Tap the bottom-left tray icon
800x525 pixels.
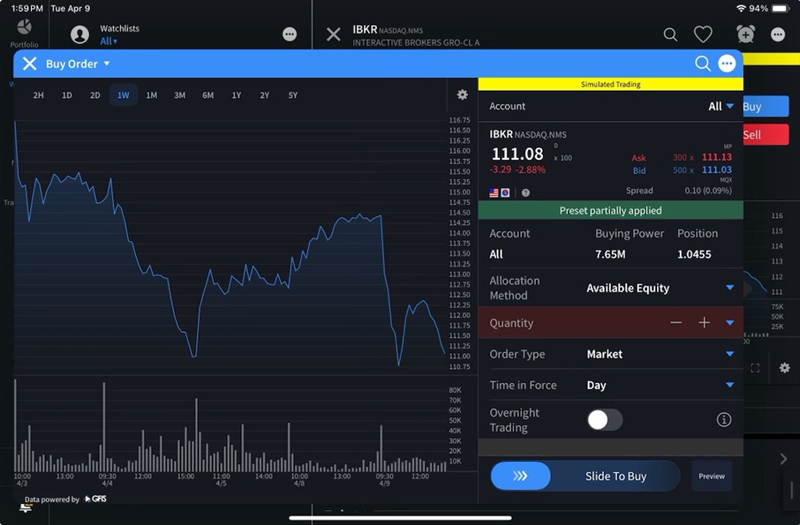(26, 508)
